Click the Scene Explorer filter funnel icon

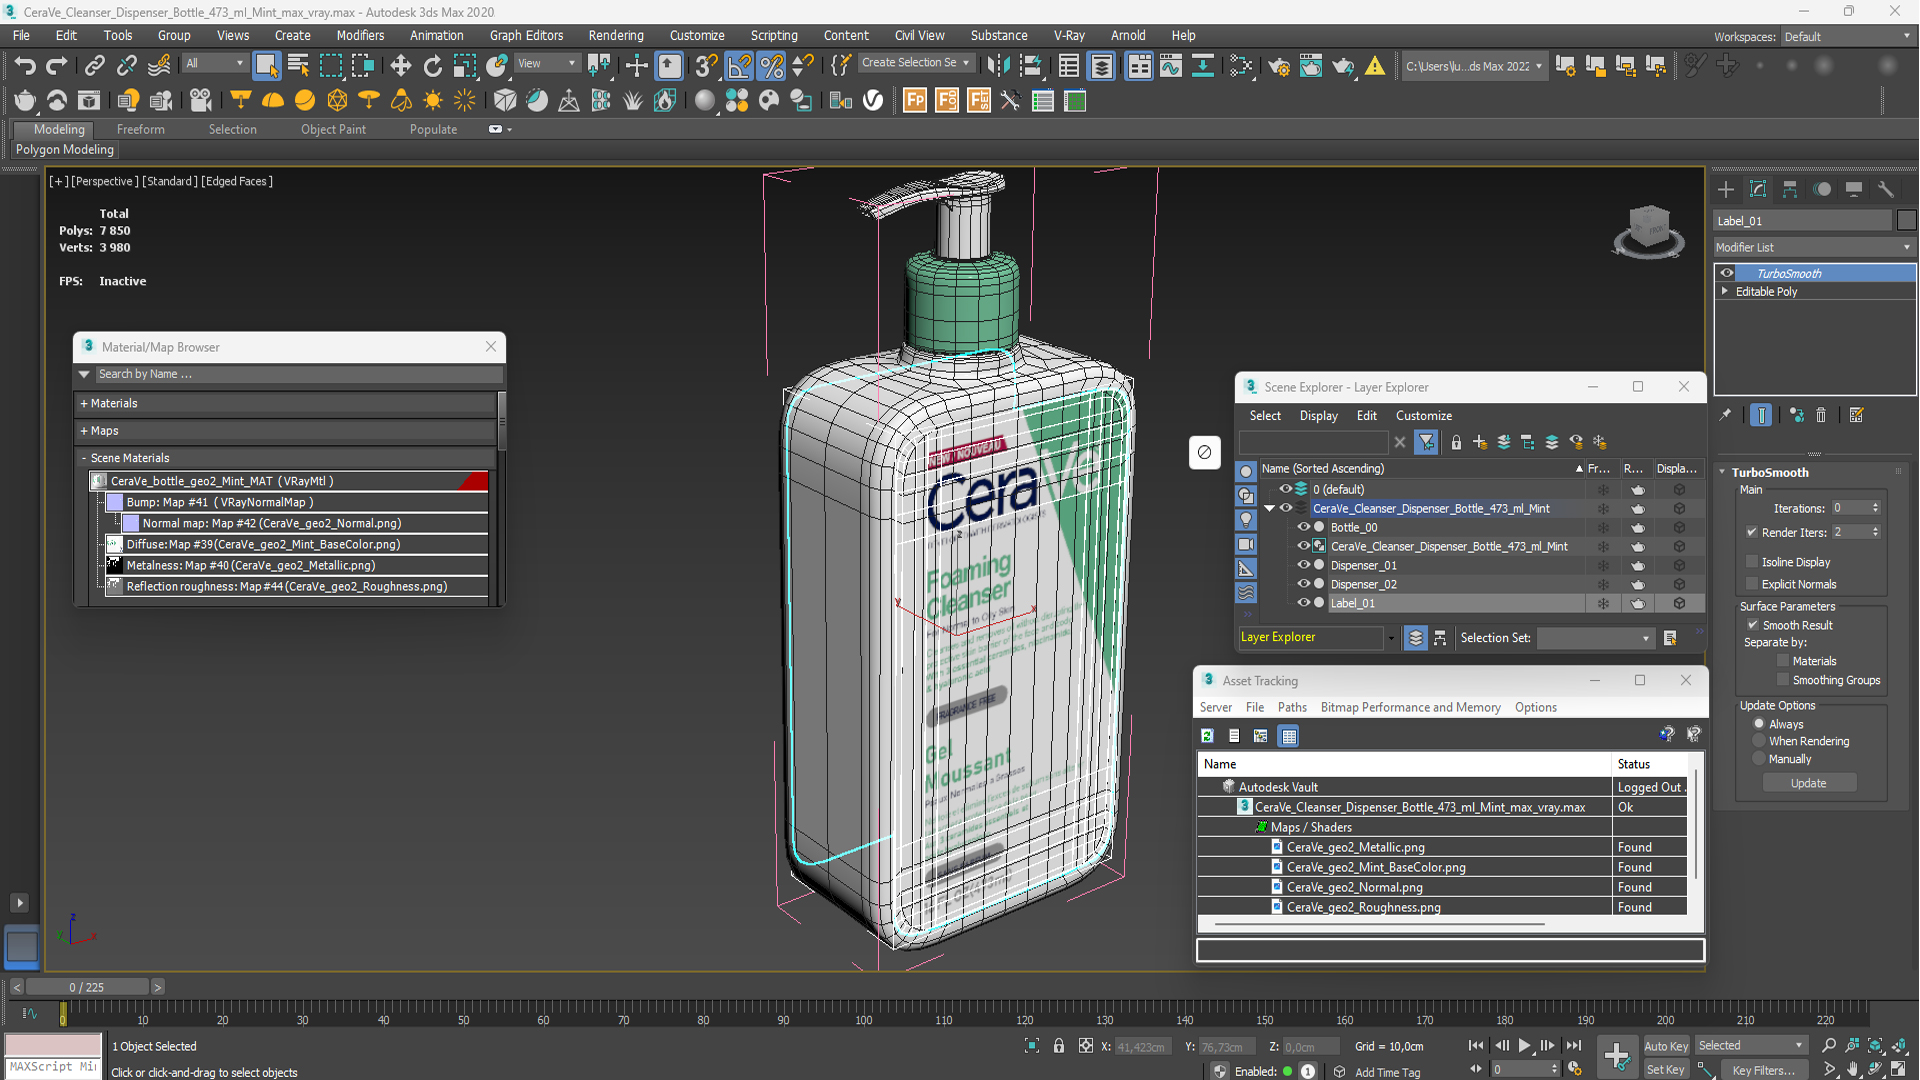[x=1426, y=442]
